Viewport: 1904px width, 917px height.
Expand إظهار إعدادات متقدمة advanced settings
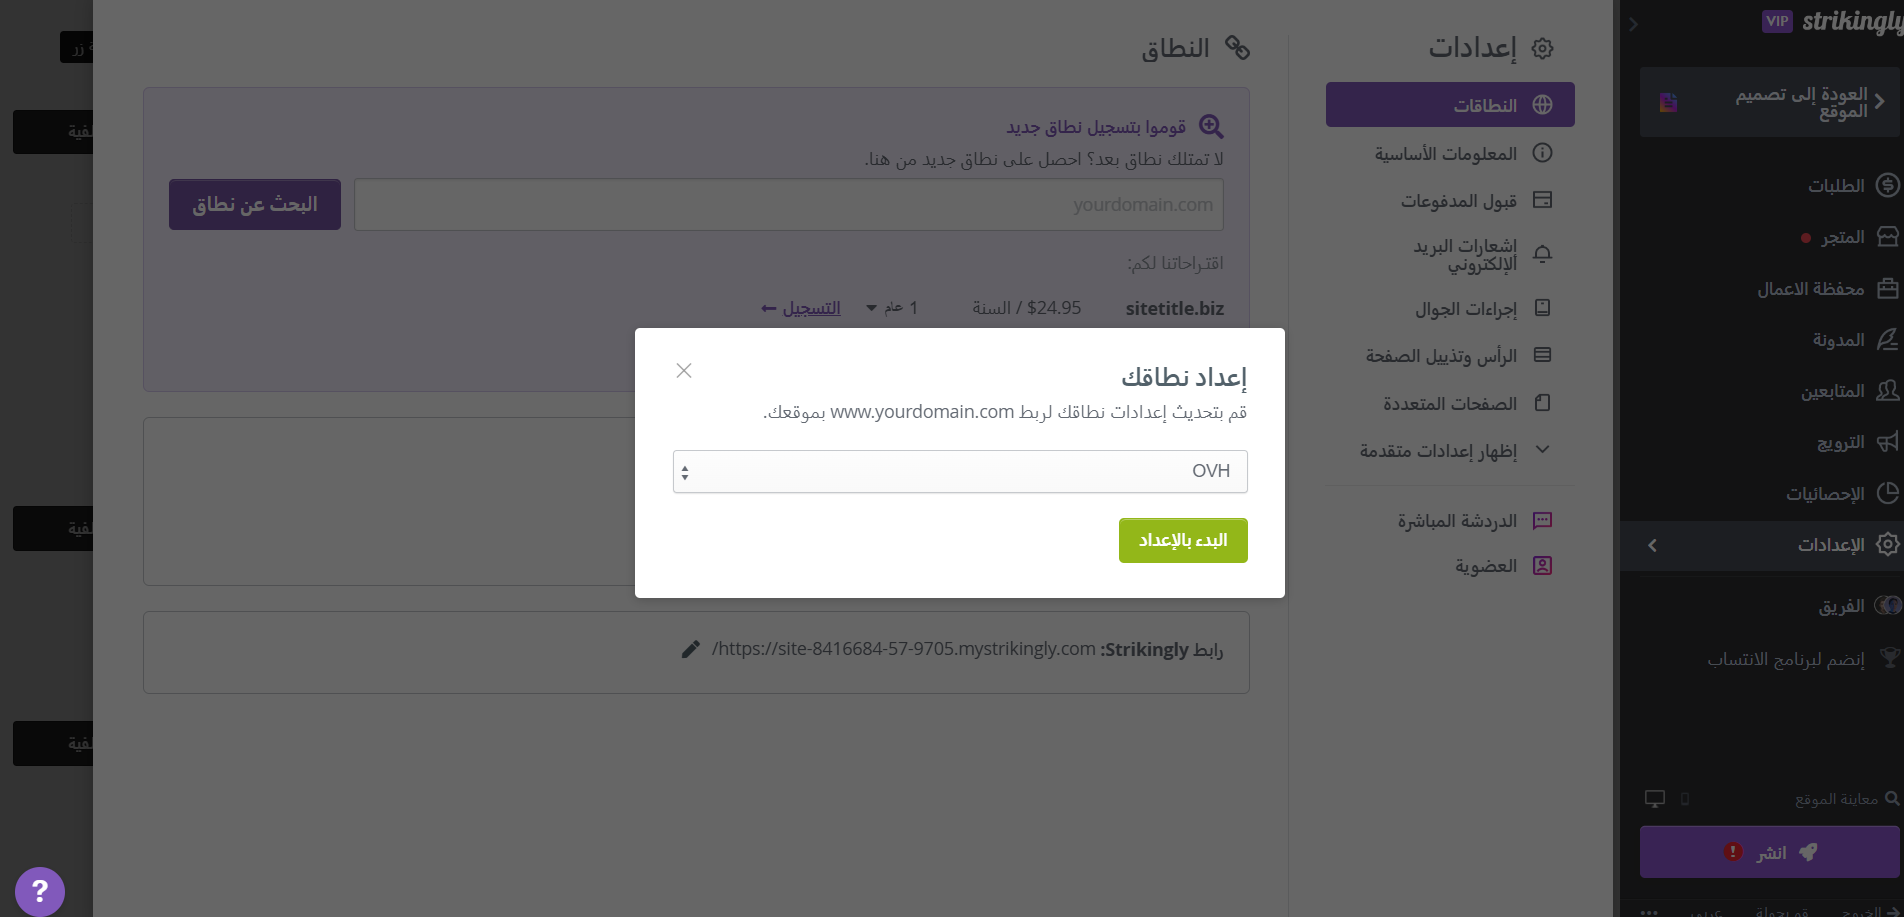tap(1451, 451)
